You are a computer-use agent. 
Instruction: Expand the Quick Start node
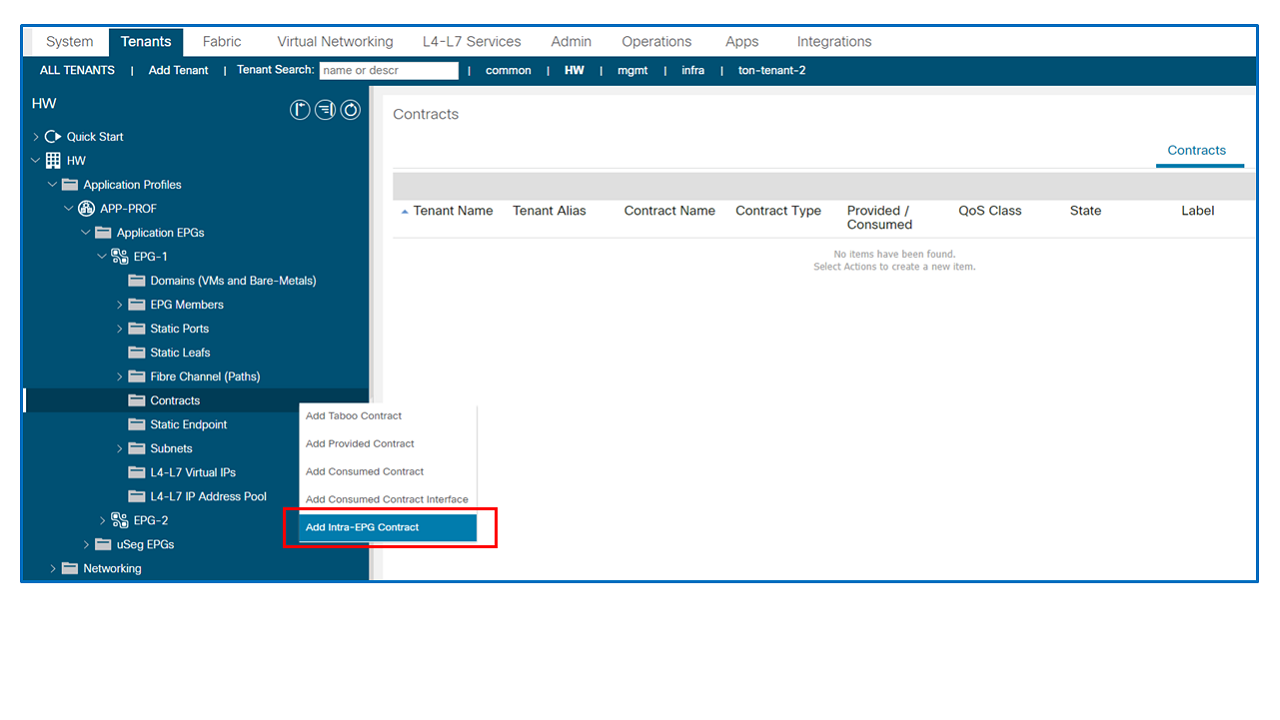(x=36, y=137)
